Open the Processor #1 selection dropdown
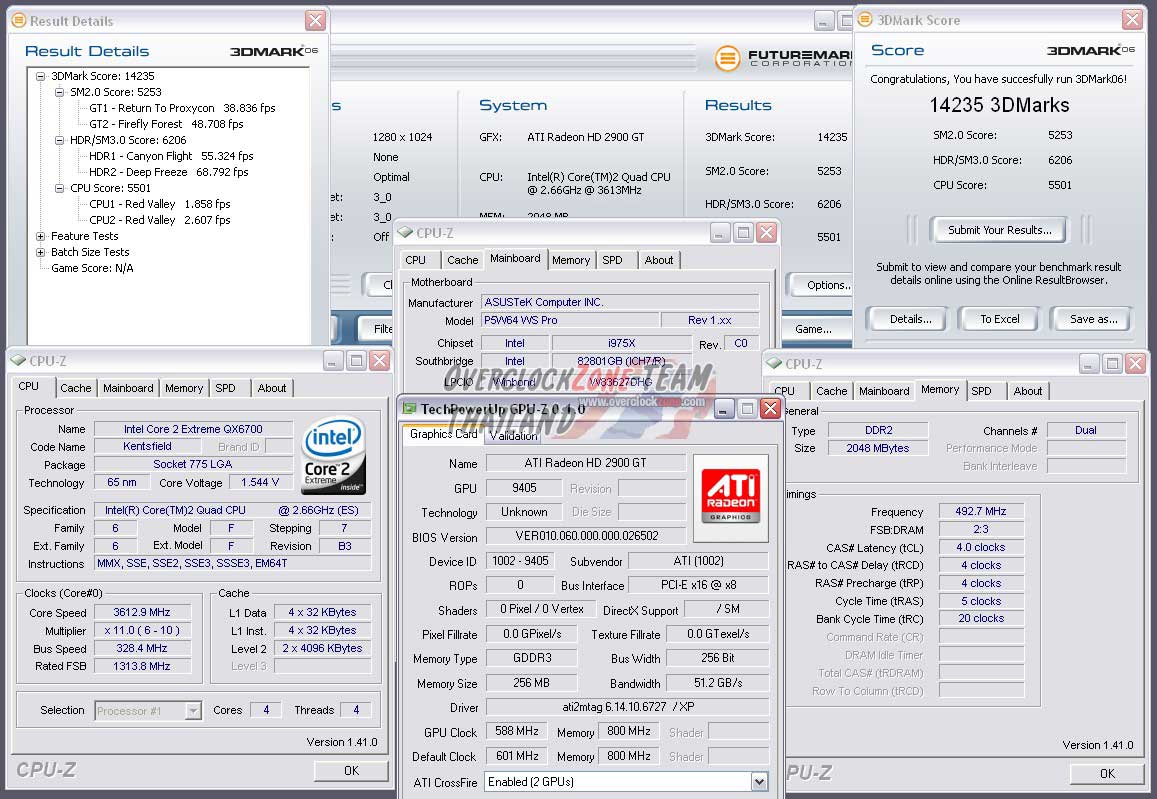Screen dimensions: 1157x799 pos(193,710)
